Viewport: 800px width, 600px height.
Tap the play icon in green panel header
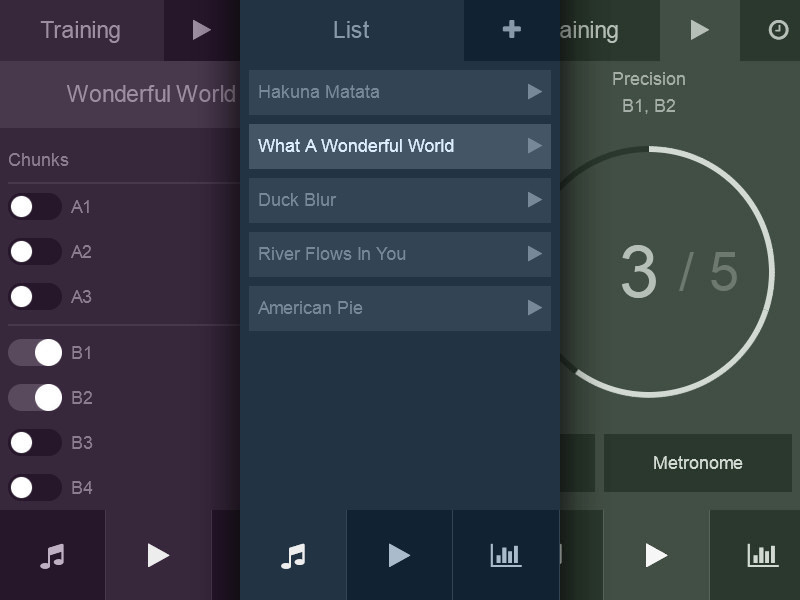point(699,30)
